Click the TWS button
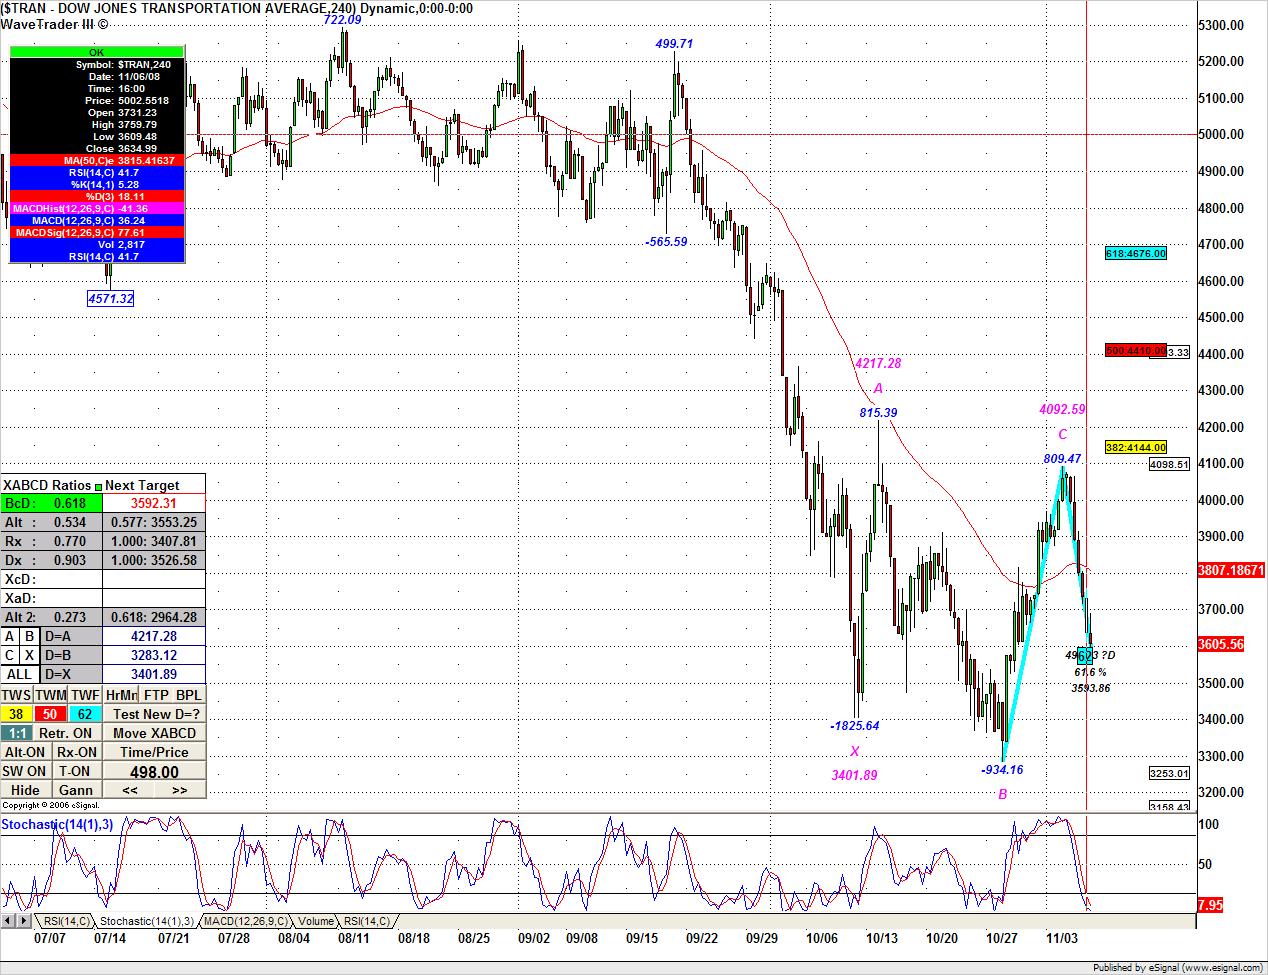 pos(17,695)
